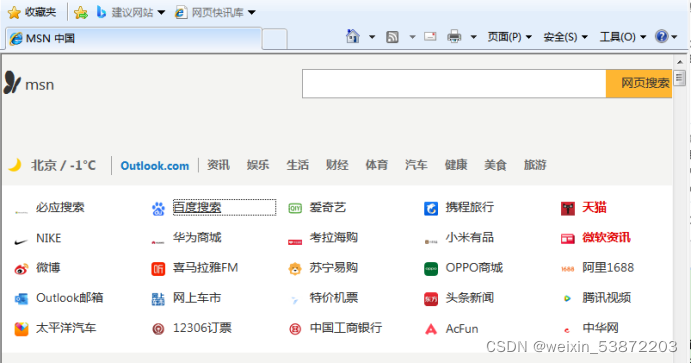Viewport: 692px width, 363px height.
Task: Click the moon weather icon
Action: tap(15, 165)
